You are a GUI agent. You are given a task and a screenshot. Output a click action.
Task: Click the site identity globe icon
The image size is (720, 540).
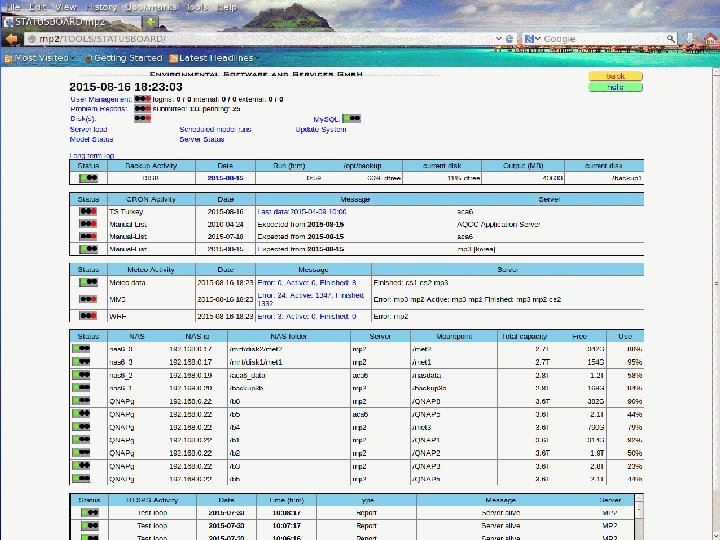32,39
